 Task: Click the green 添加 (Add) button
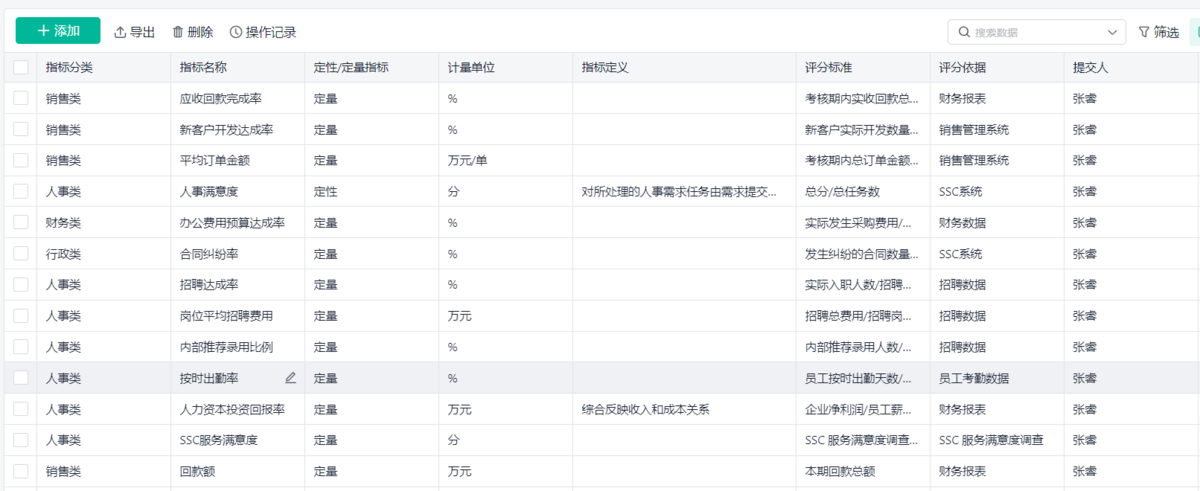58,31
